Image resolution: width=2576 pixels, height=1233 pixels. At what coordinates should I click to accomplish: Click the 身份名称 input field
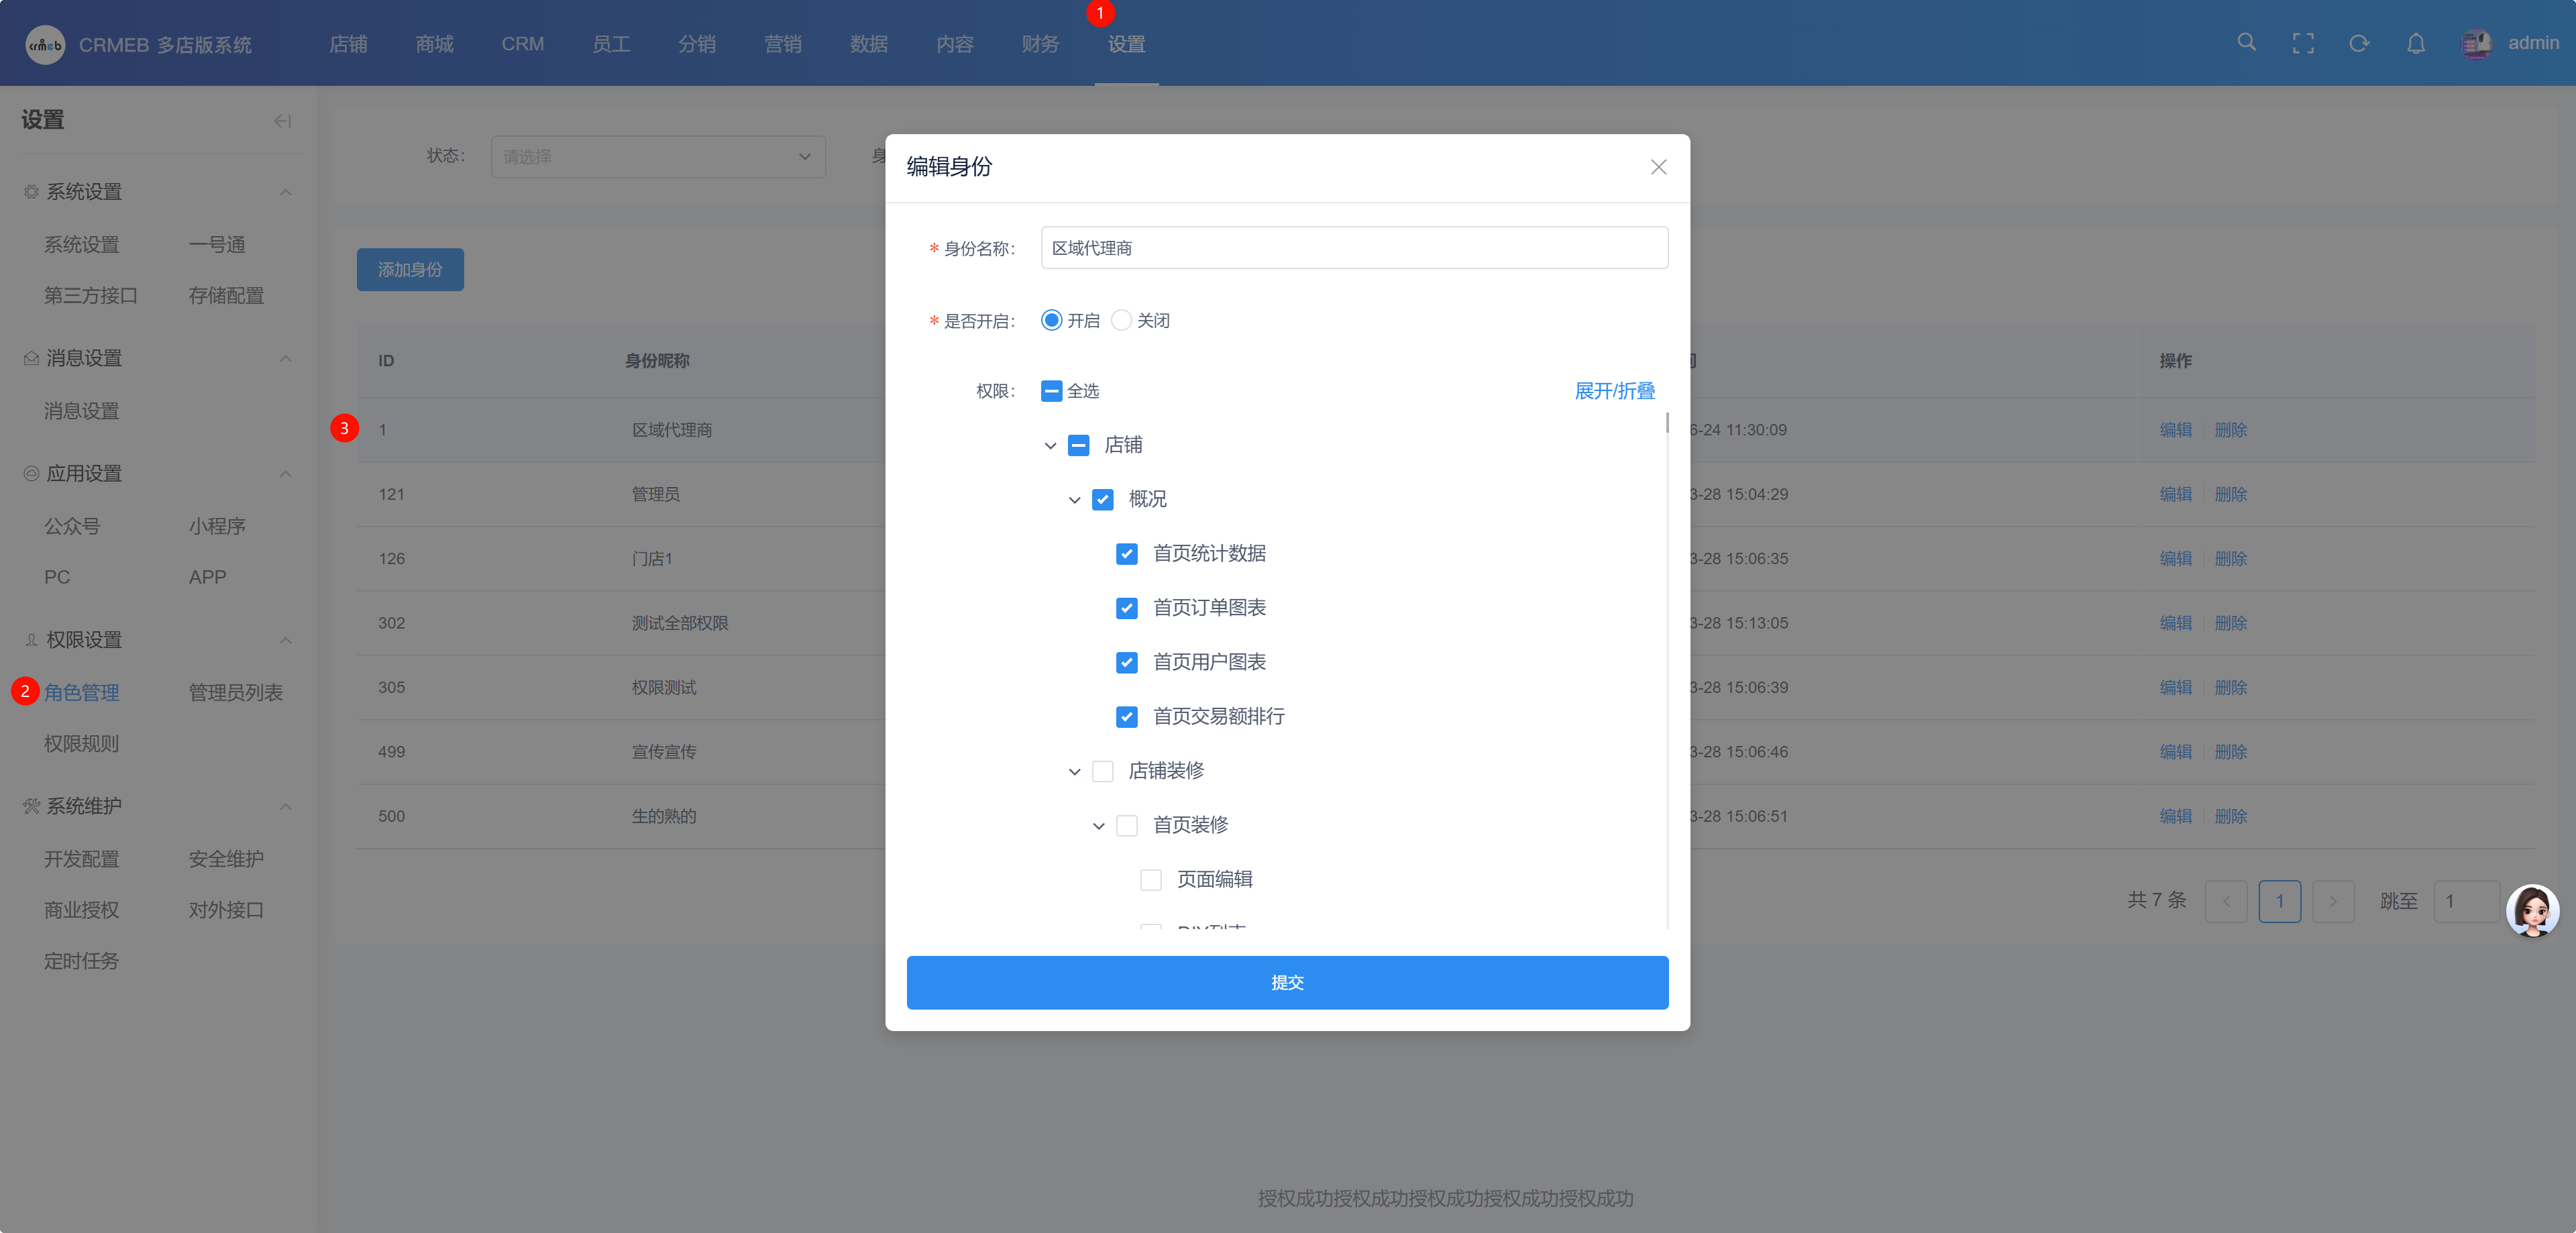click(x=1354, y=248)
